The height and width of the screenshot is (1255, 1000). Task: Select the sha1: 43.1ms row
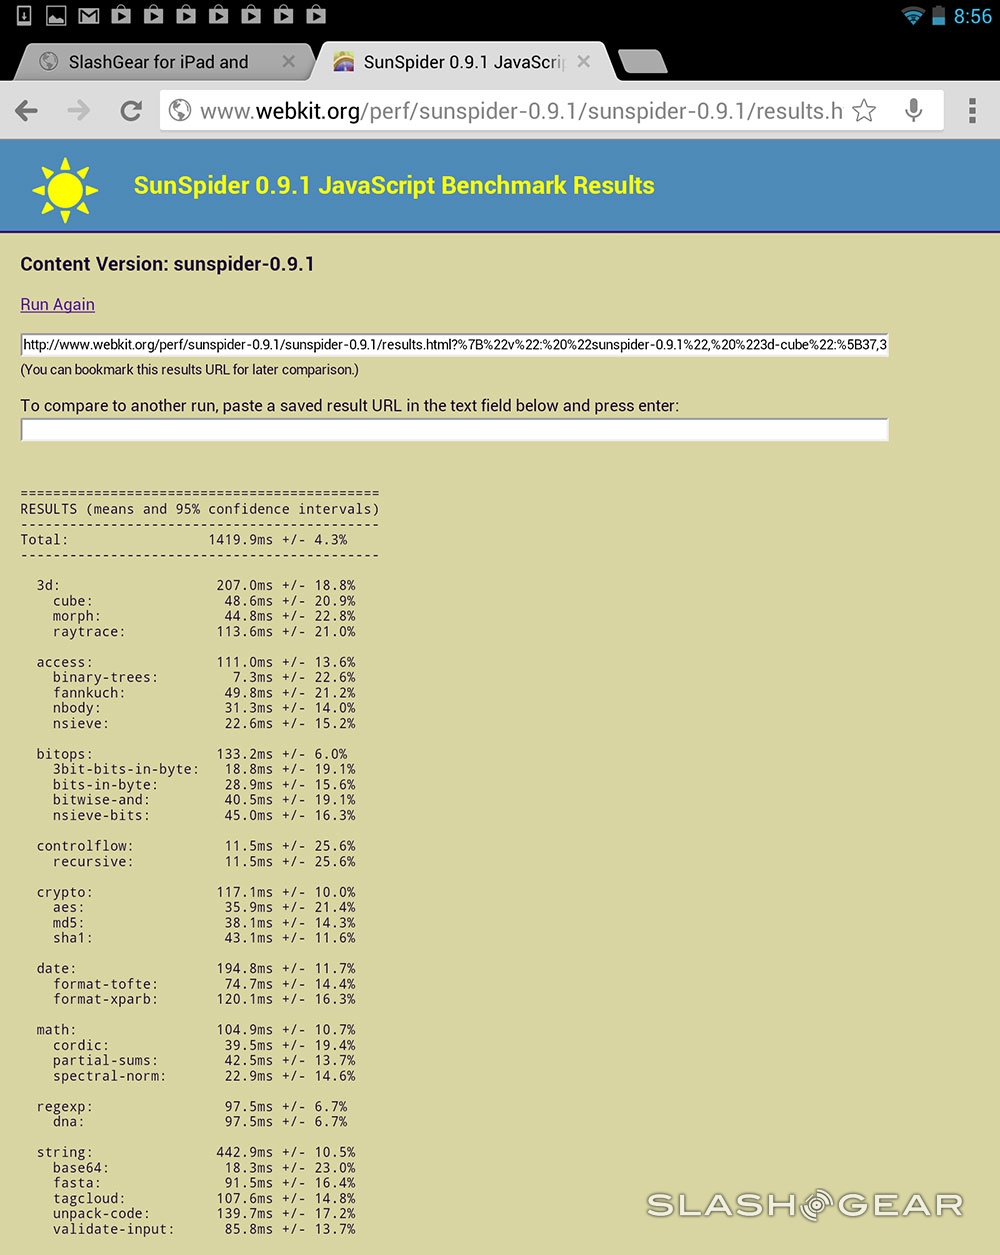click(204, 938)
